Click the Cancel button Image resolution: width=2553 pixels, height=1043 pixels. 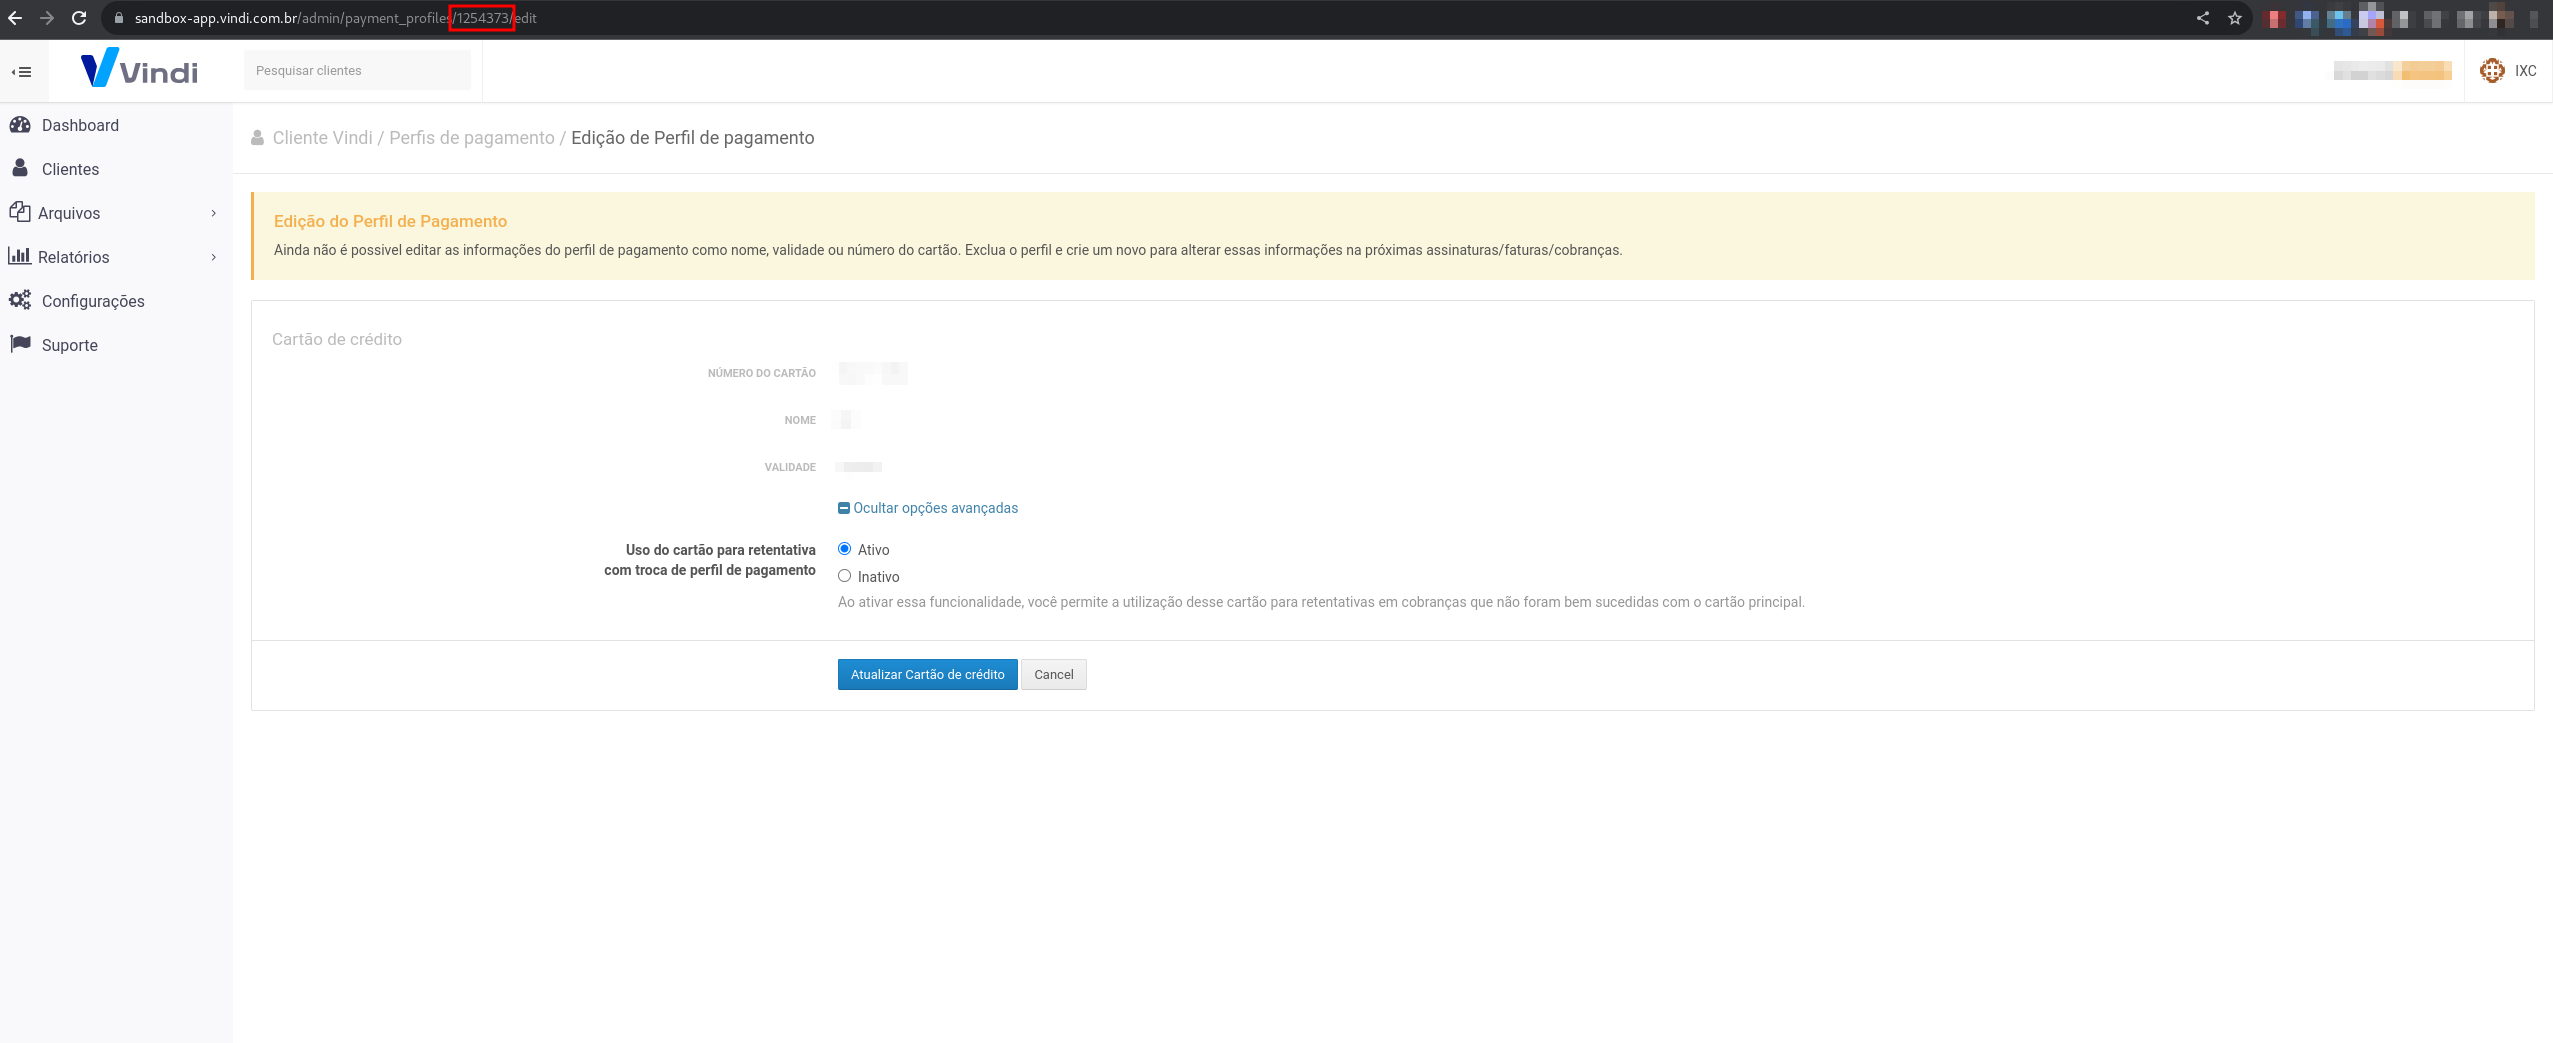[1053, 675]
